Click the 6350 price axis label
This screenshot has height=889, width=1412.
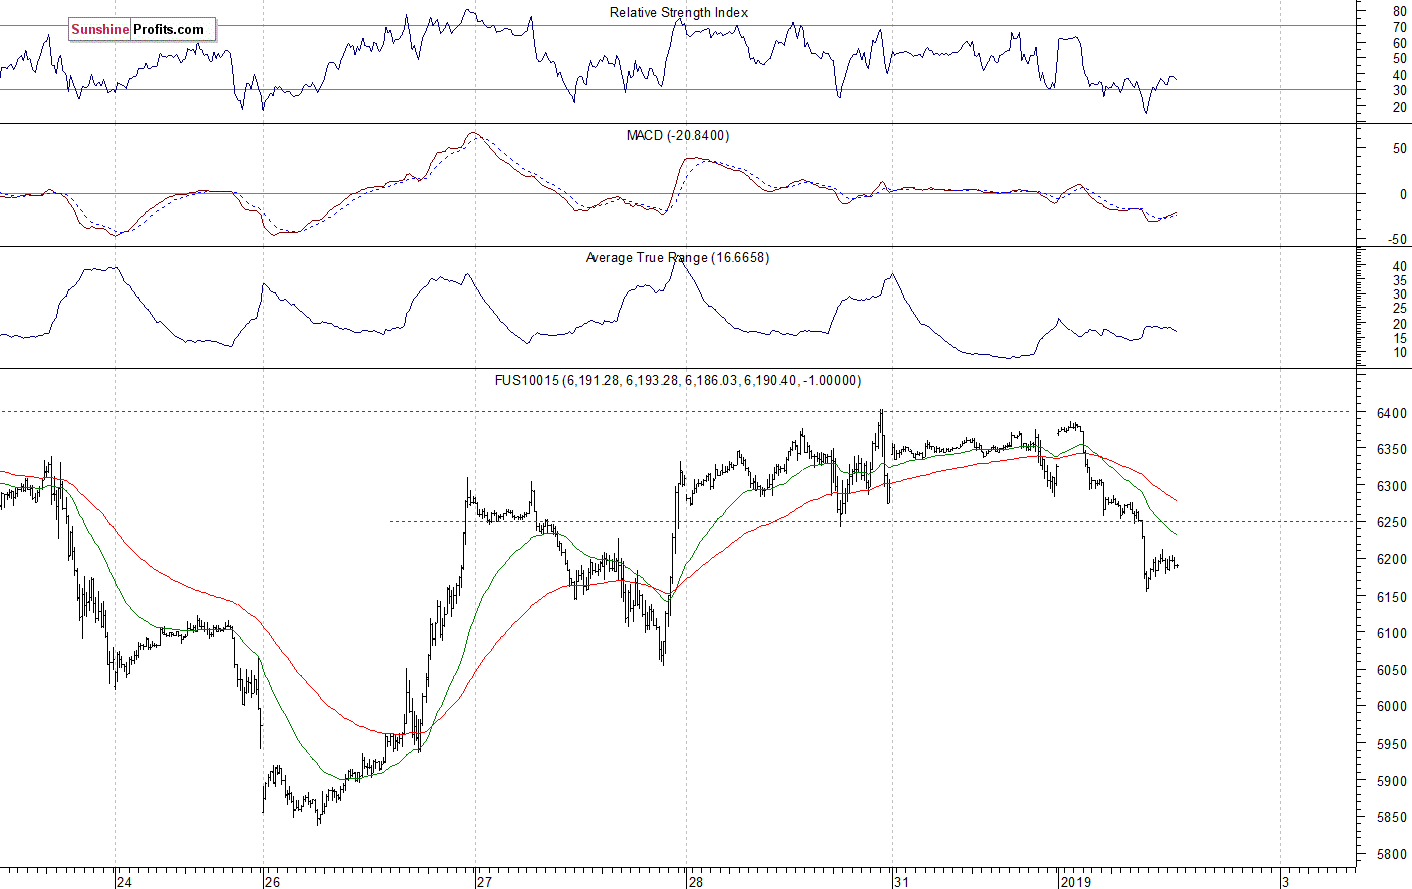[1392, 450]
